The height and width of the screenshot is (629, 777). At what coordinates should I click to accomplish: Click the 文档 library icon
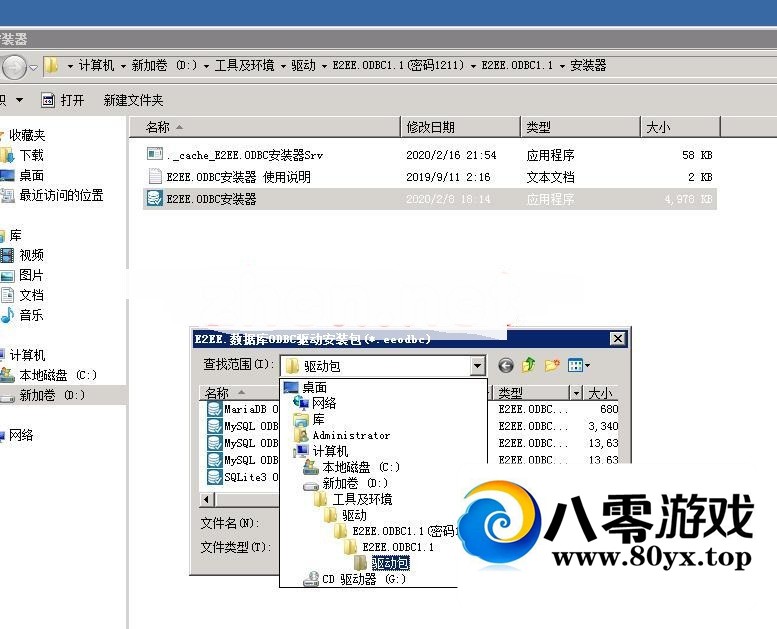coord(7,295)
